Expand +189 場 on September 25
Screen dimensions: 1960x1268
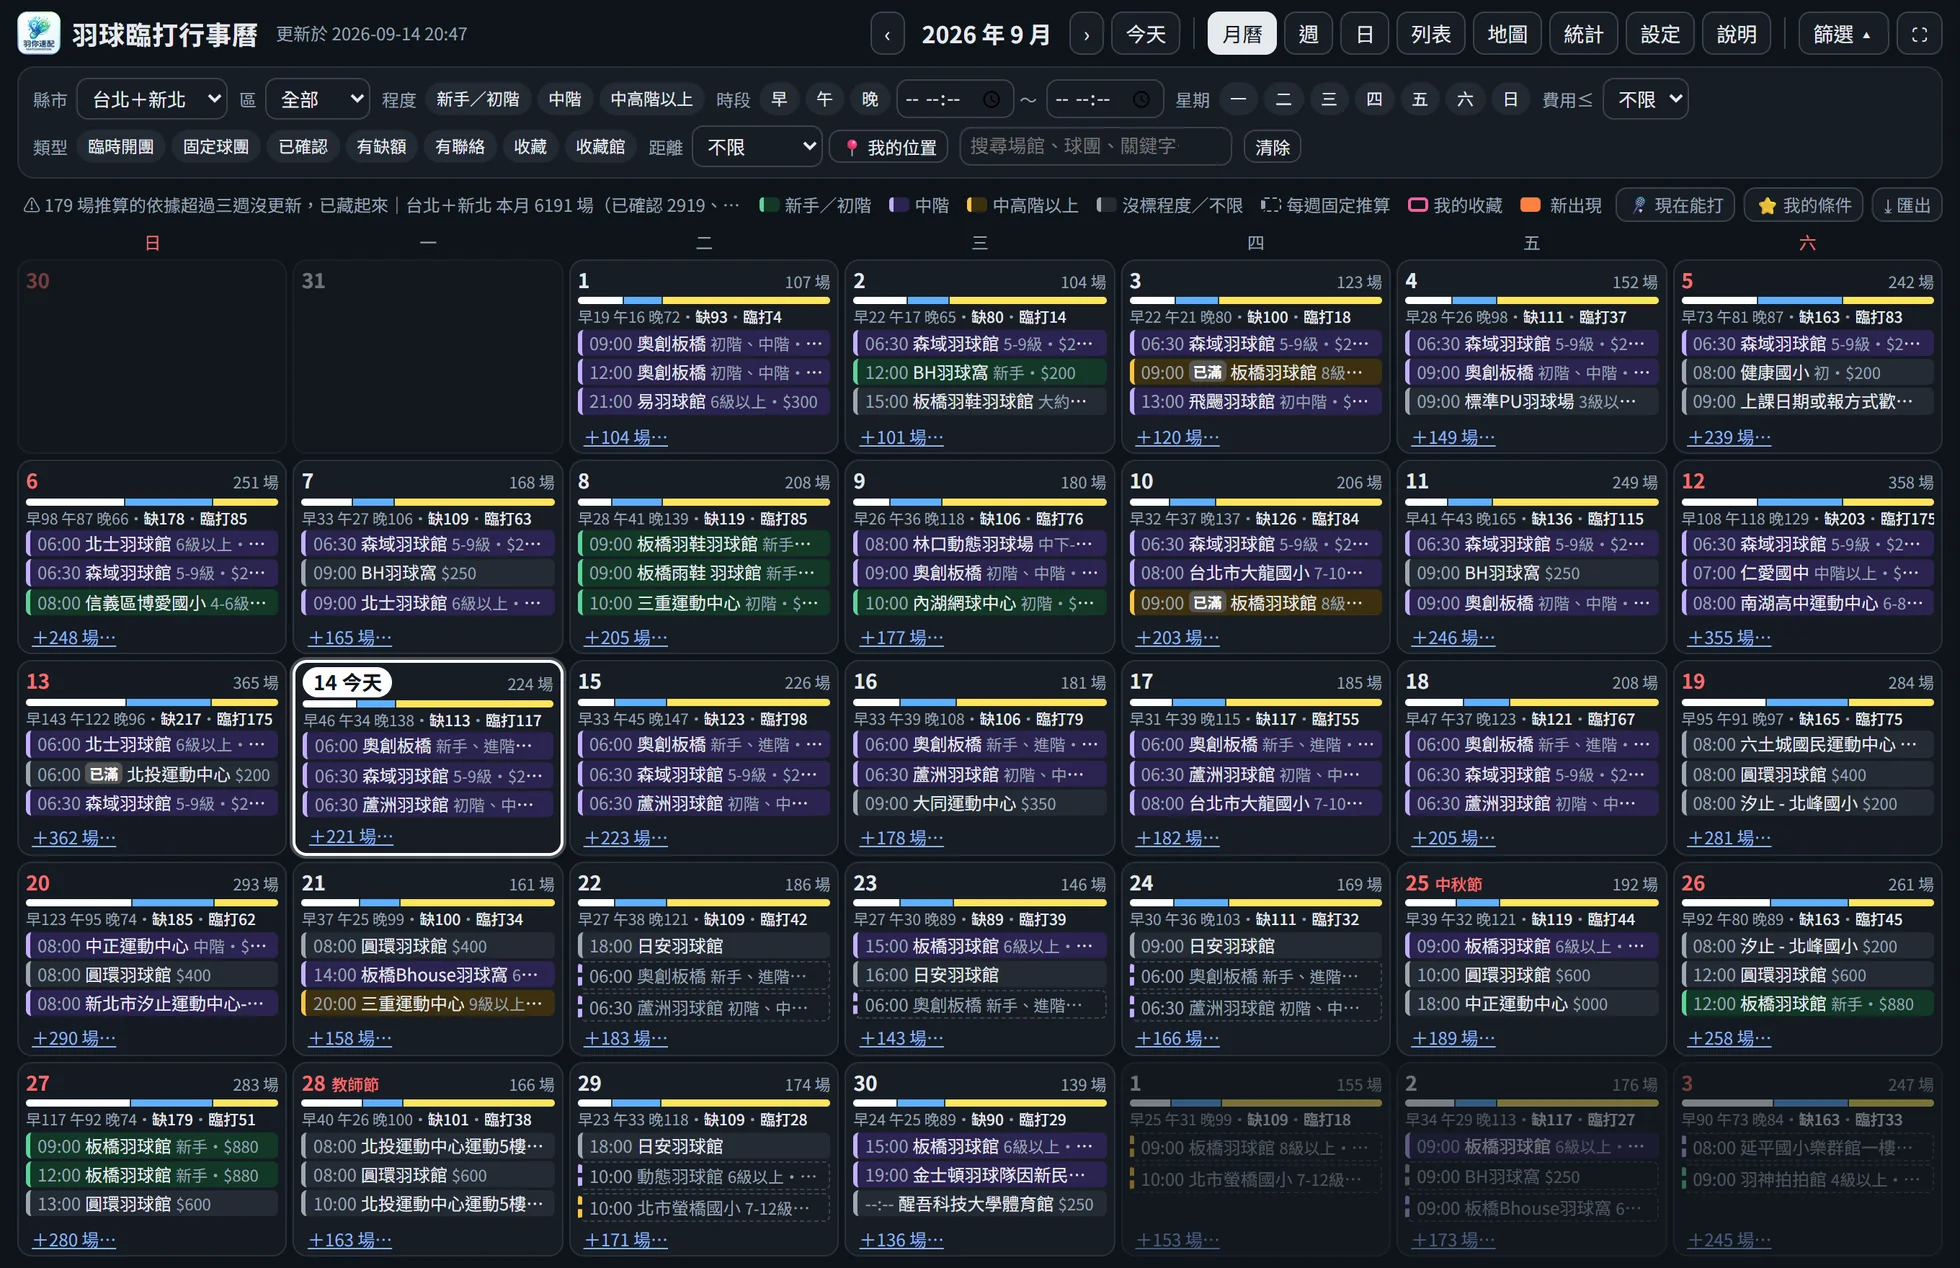pos(1453,1038)
